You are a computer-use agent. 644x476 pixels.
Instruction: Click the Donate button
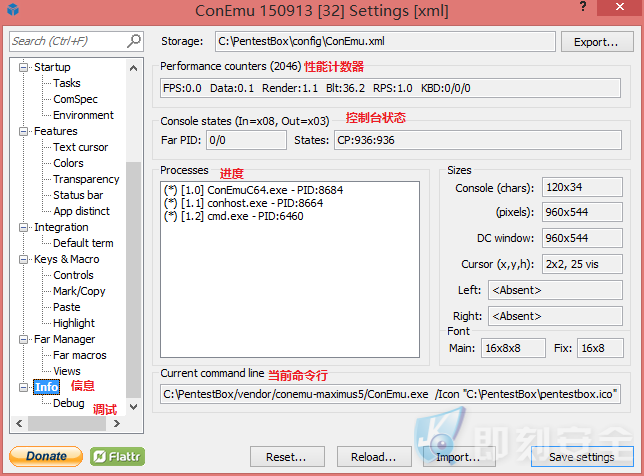pyautogui.click(x=46, y=456)
